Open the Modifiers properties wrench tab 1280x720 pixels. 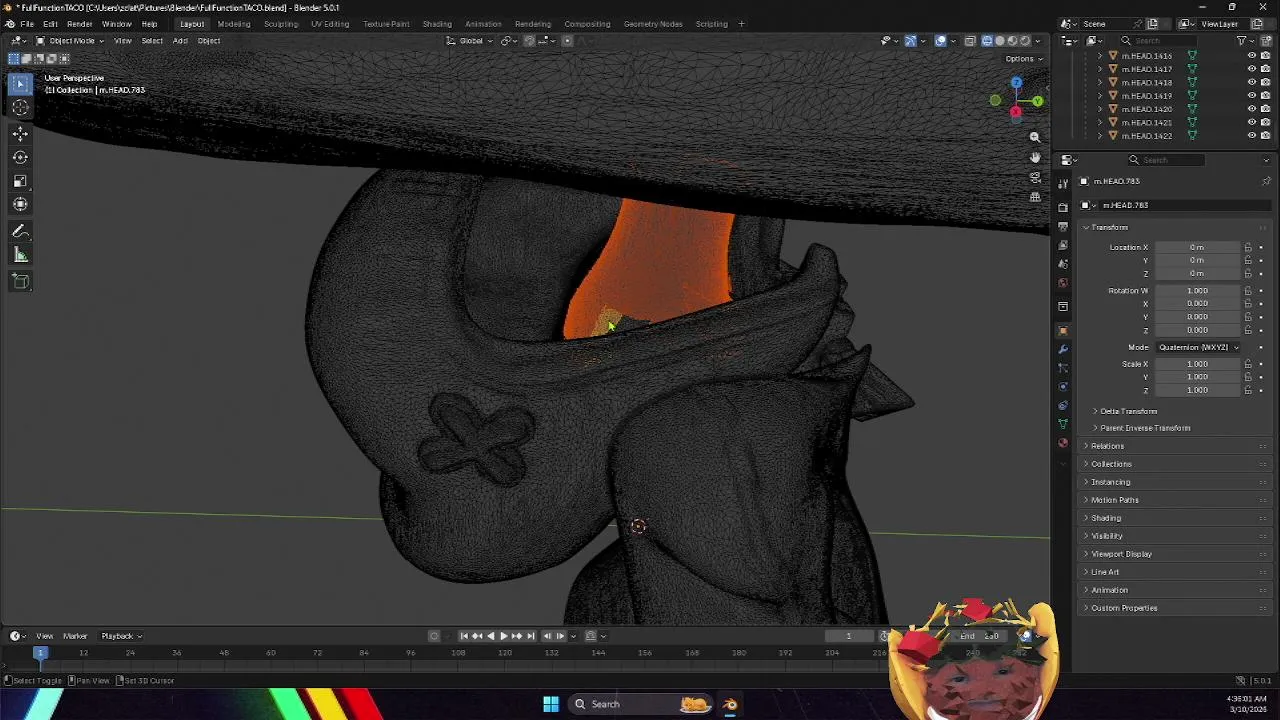click(1063, 349)
